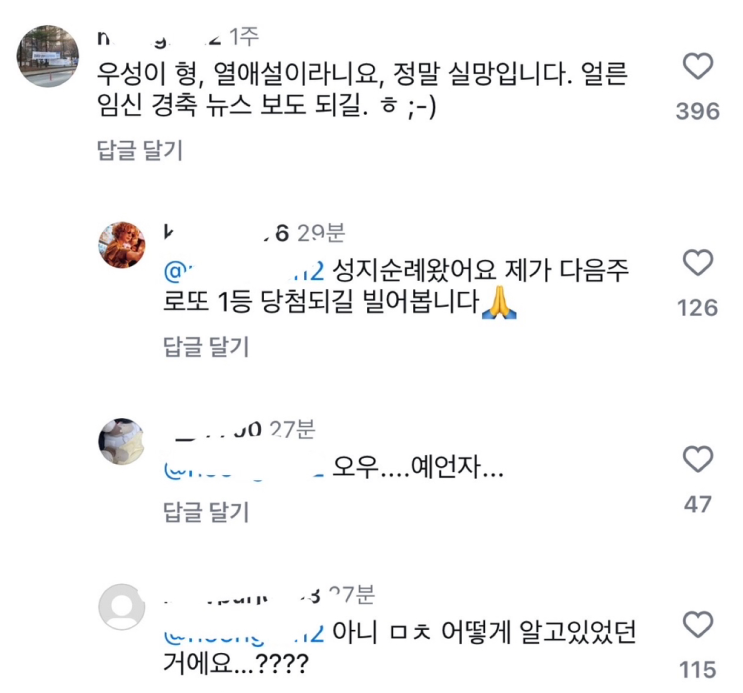743x693 pixels.
Task: Open the username posted 1주 ago
Action: point(160,37)
